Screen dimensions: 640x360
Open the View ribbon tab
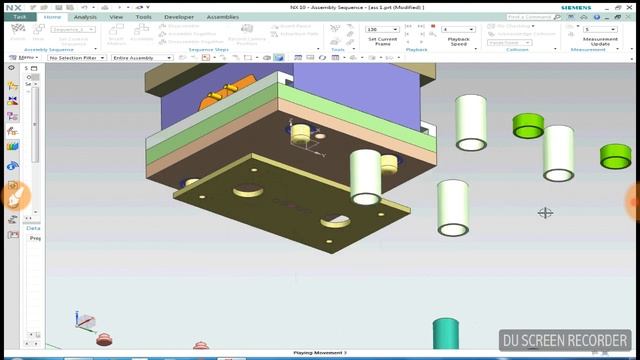[x=116, y=17]
